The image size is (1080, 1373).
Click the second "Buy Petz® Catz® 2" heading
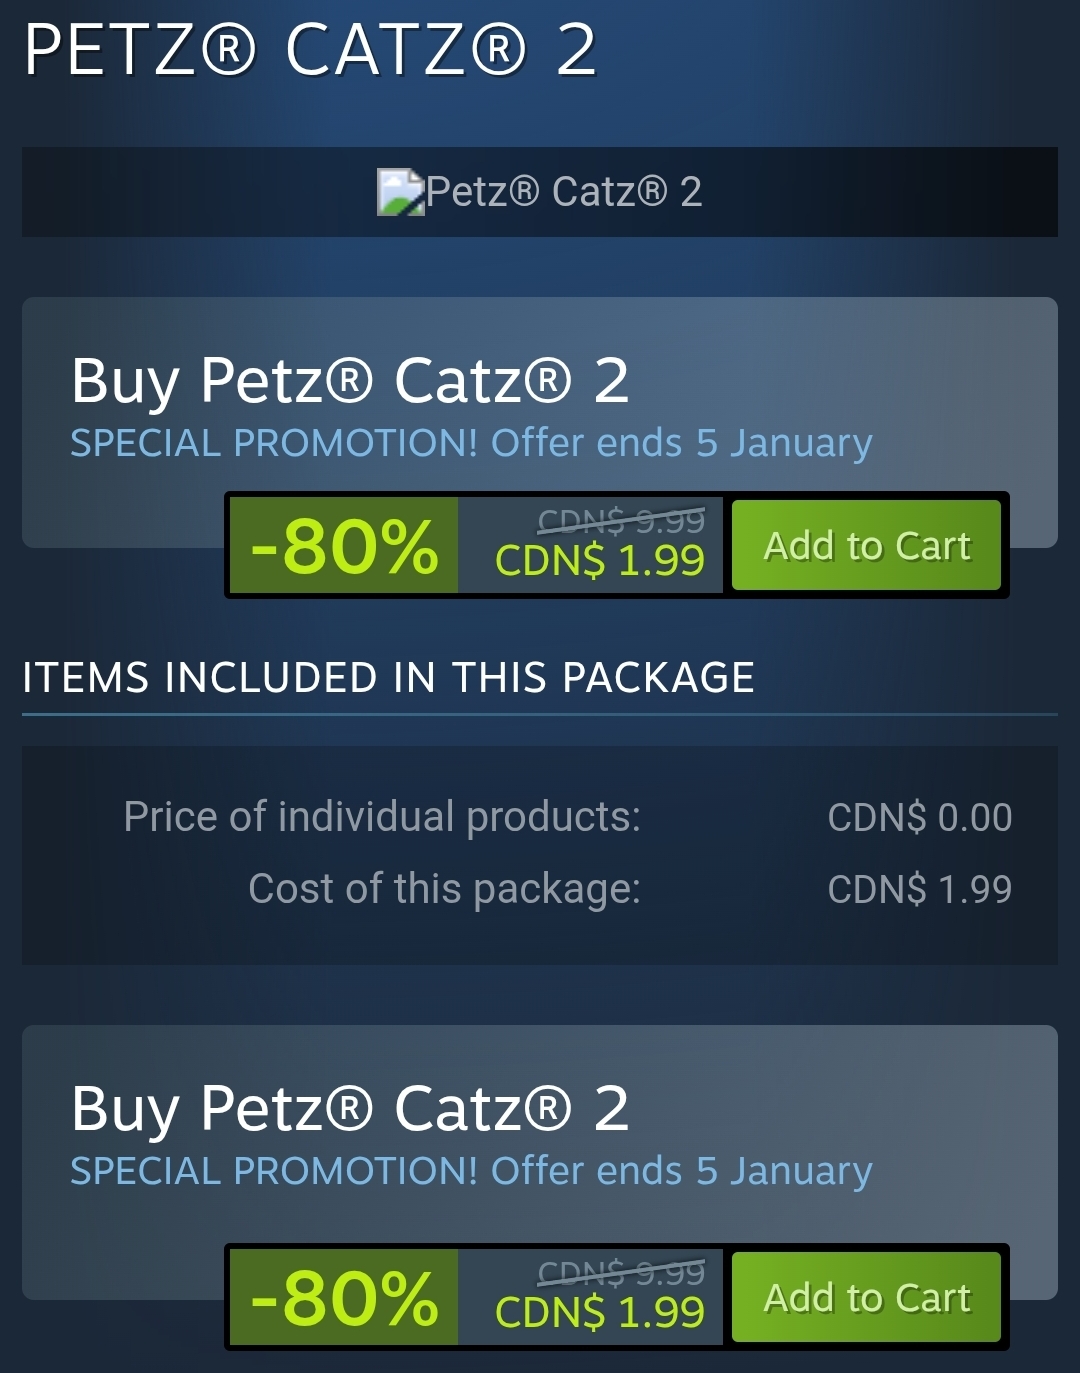pyautogui.click(x=350, y=1109)
